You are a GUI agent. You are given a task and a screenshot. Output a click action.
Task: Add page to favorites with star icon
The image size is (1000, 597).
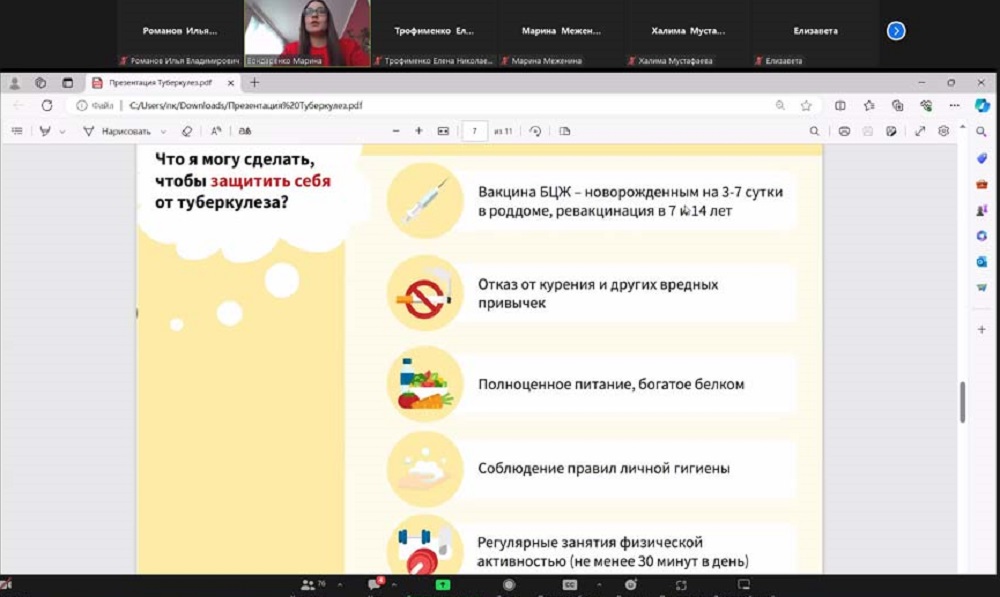[806, 105]
